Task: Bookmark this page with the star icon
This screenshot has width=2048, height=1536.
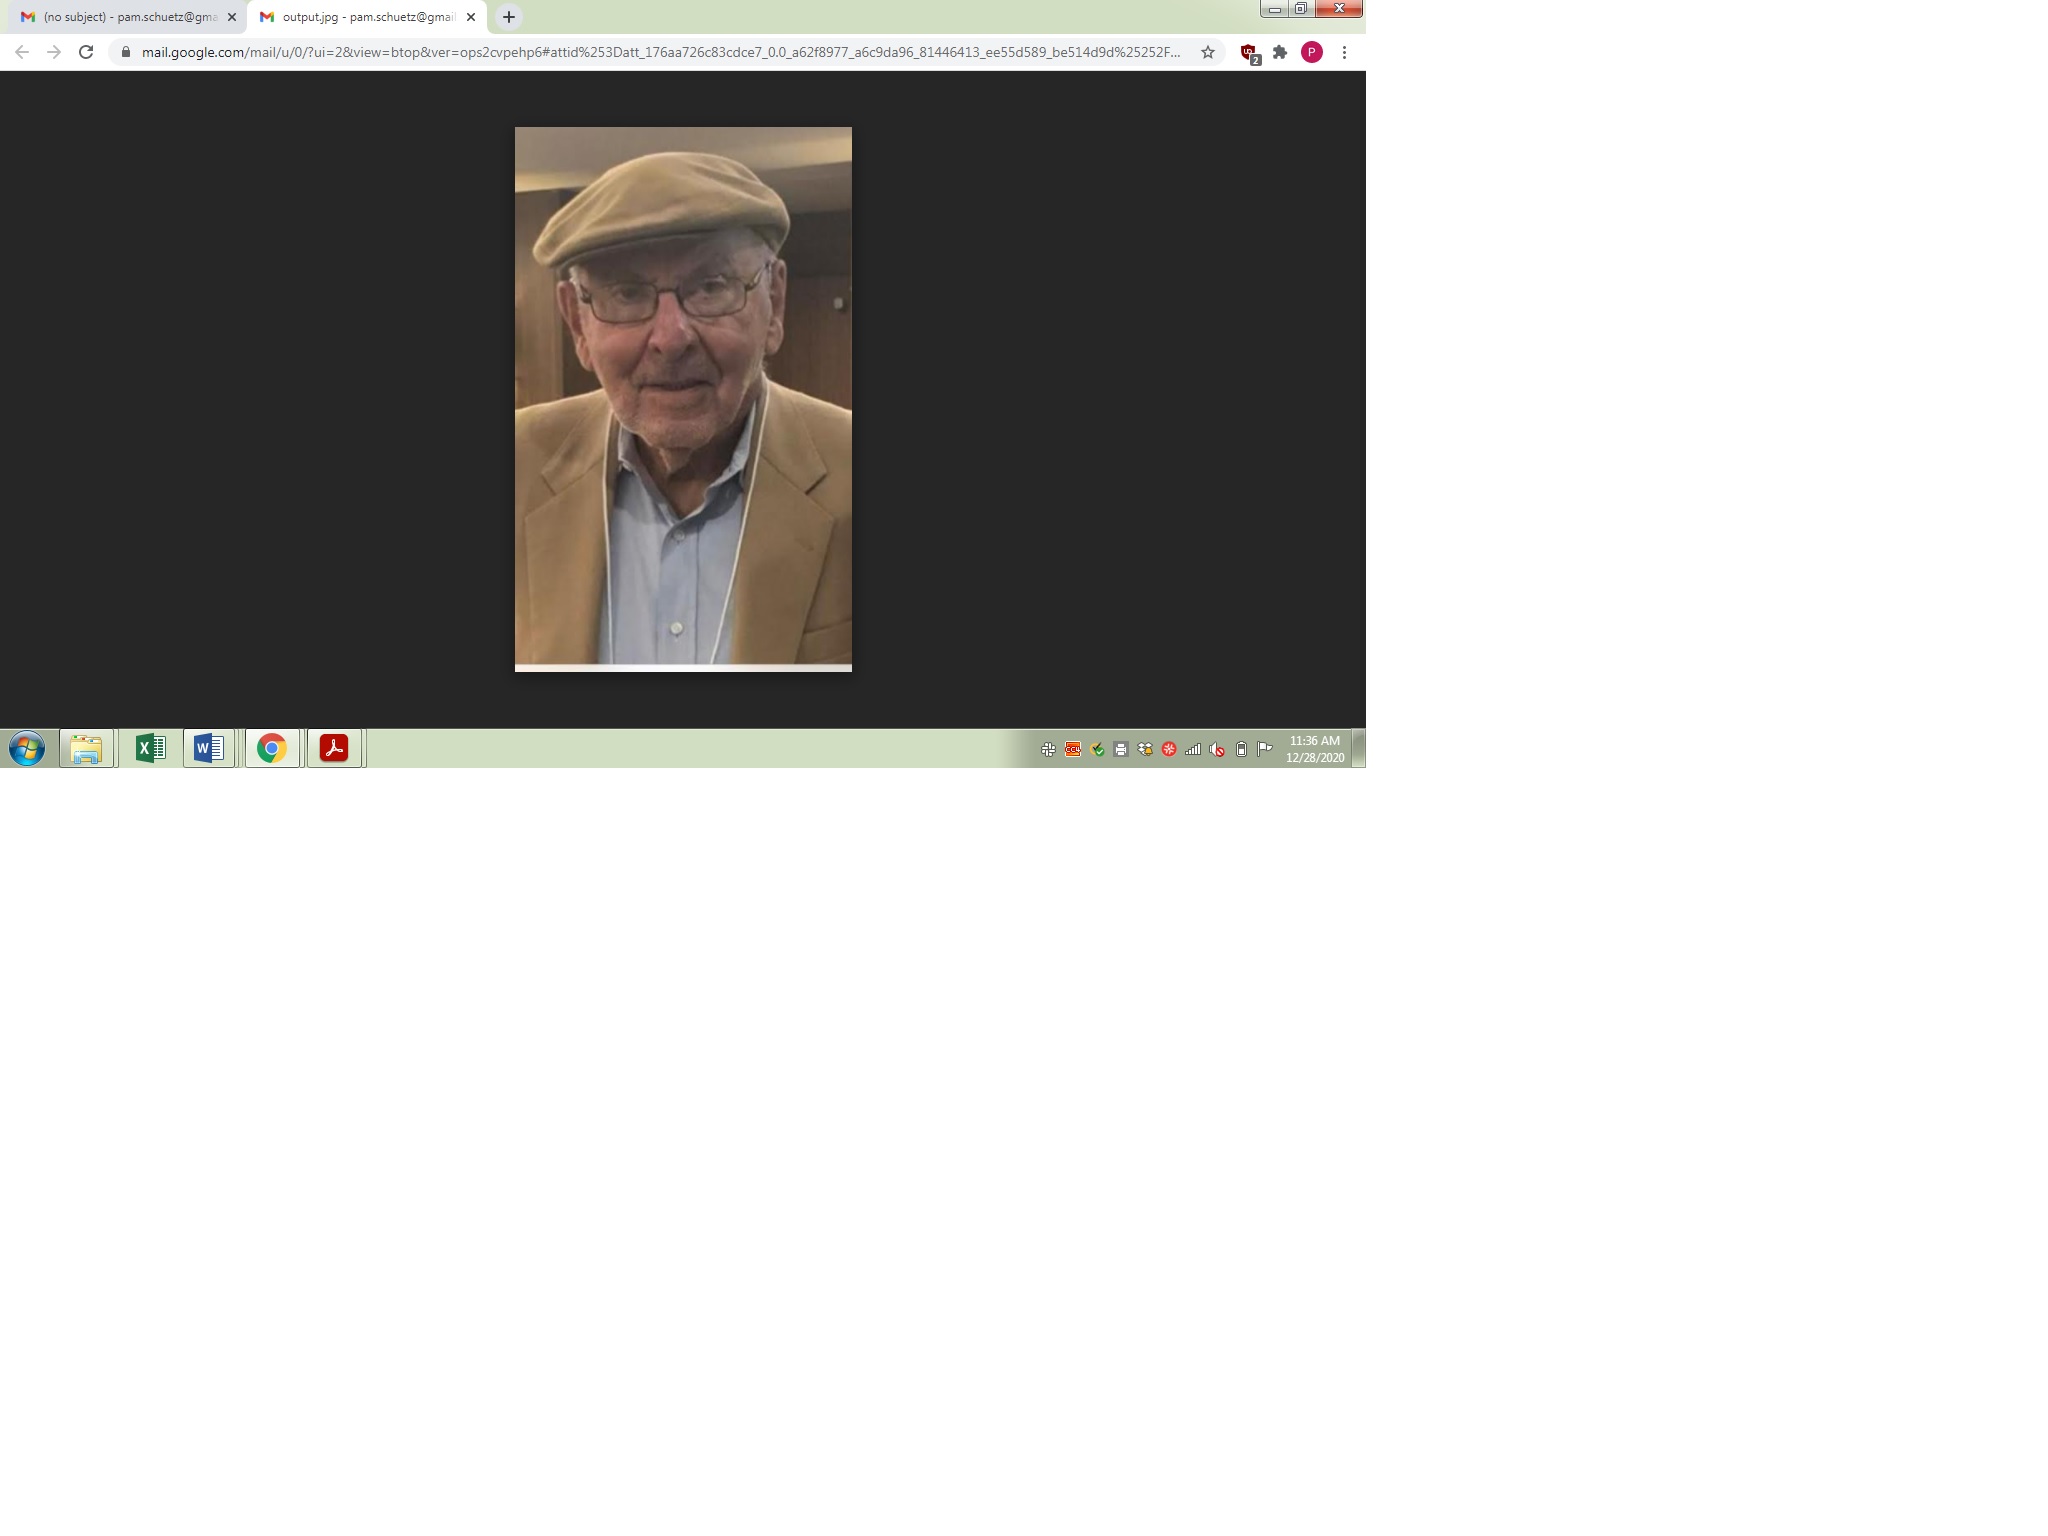Action: pyautogui.click(x=1208, y=52)
